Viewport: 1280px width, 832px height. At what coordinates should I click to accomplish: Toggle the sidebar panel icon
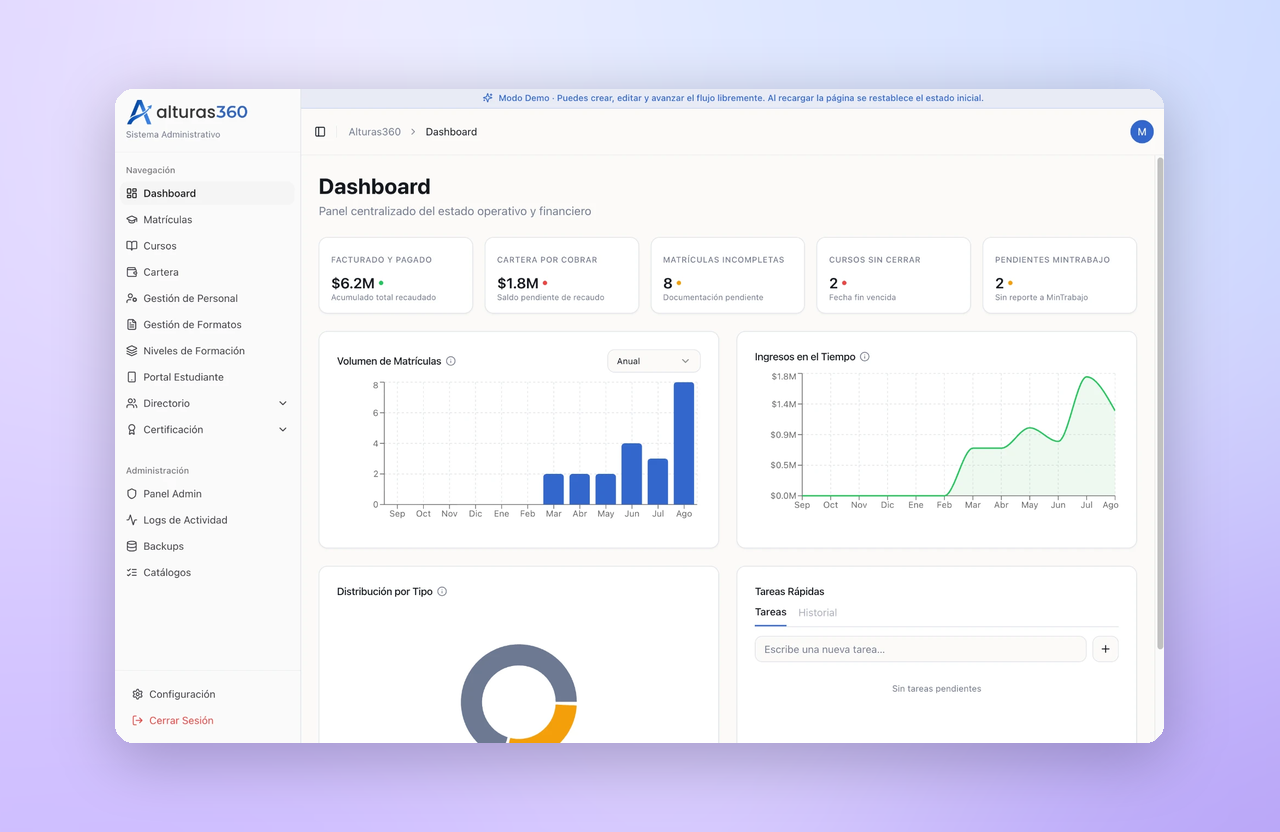(x=320, y=132)
